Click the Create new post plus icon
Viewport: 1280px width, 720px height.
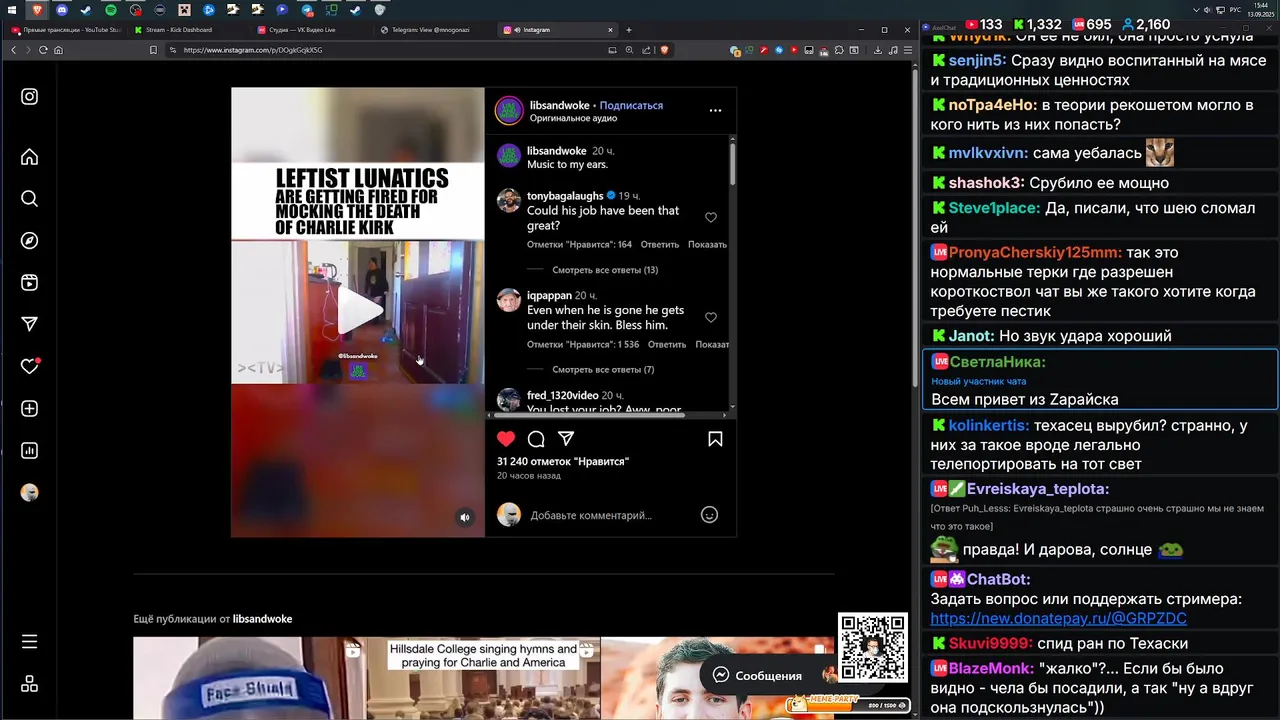29,408
